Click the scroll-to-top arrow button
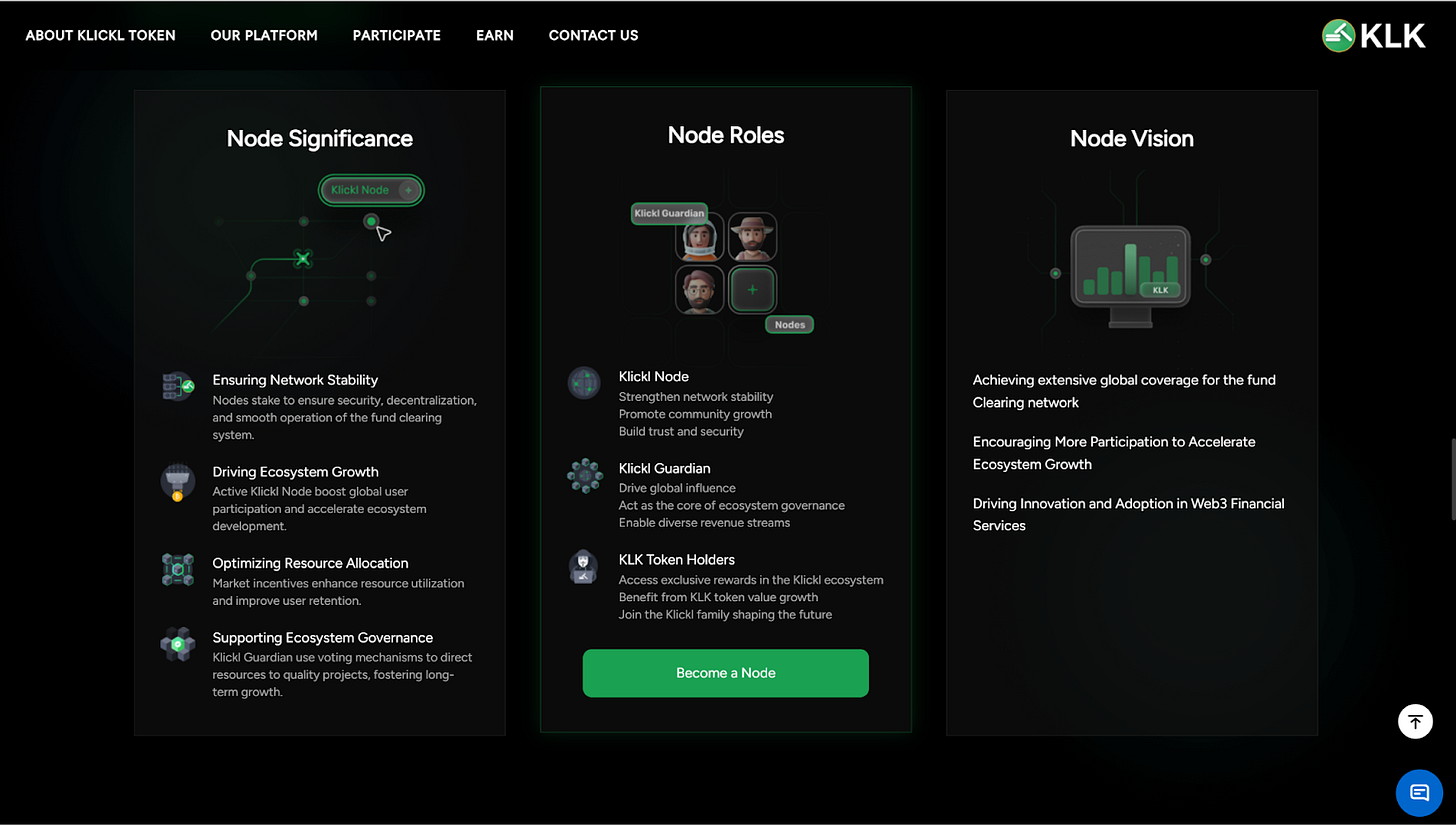Image resolution: width=1456 pixels, height=825 pixels. tap(1415, 721)
